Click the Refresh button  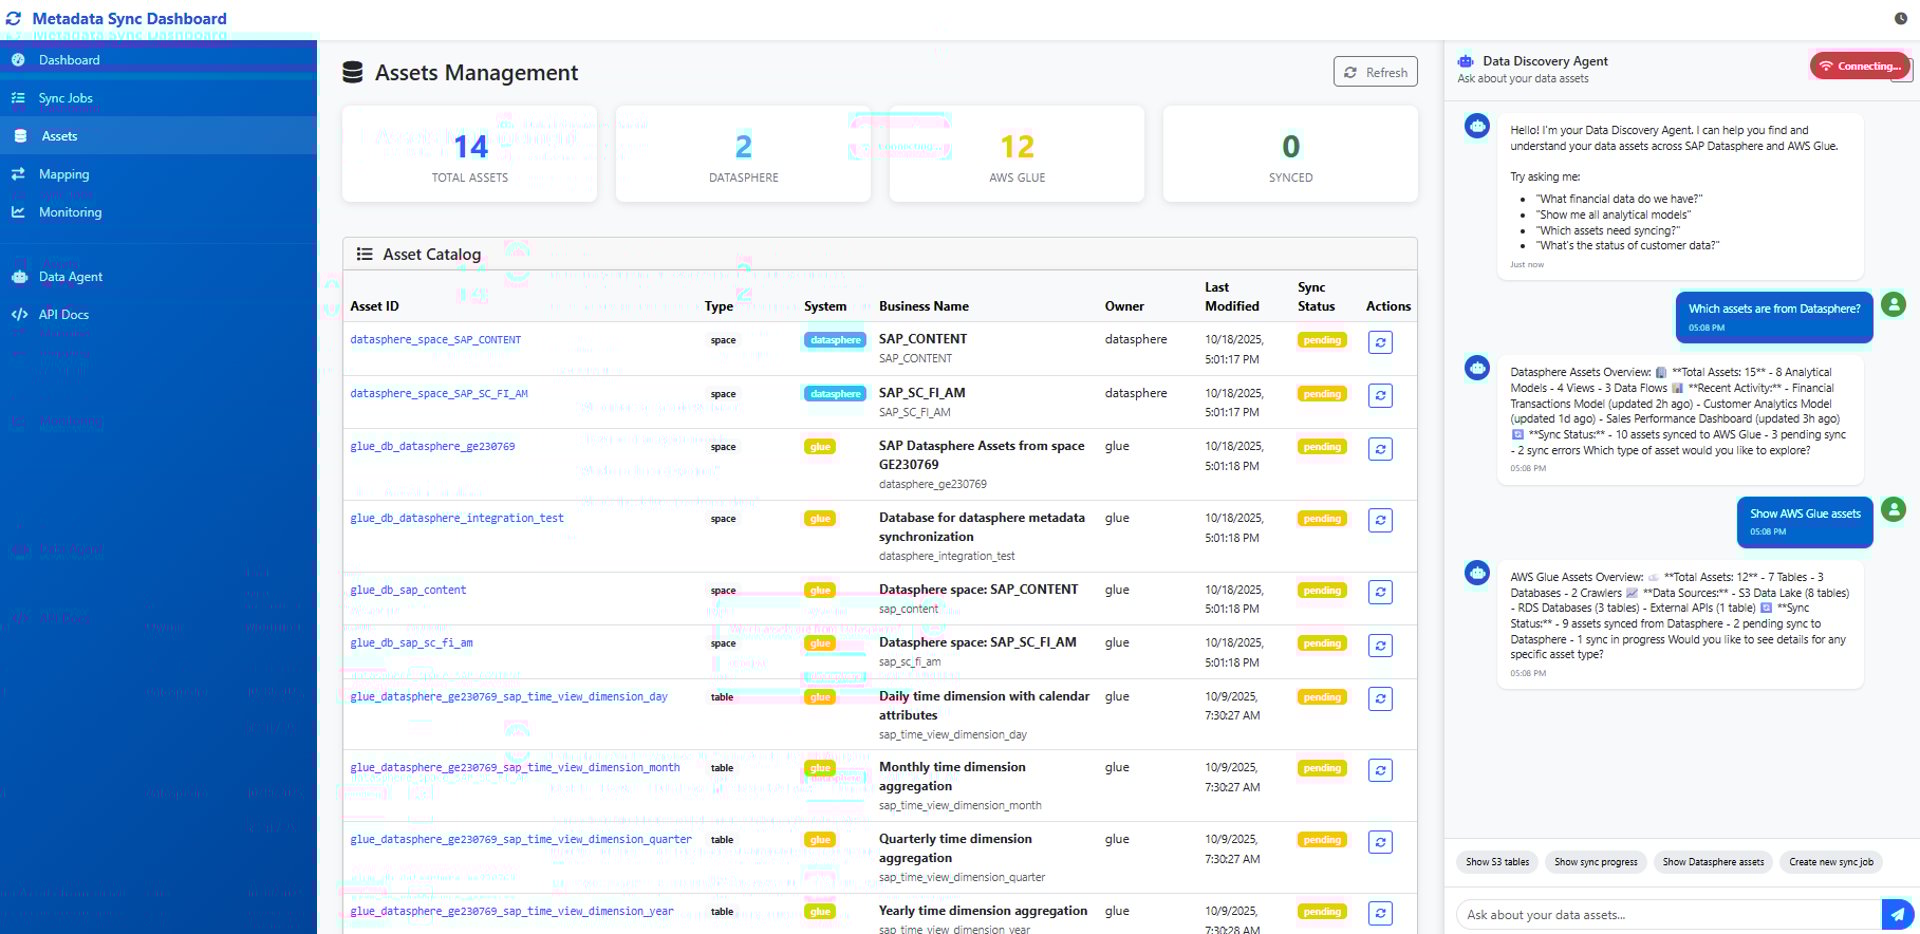[1375, 72]
